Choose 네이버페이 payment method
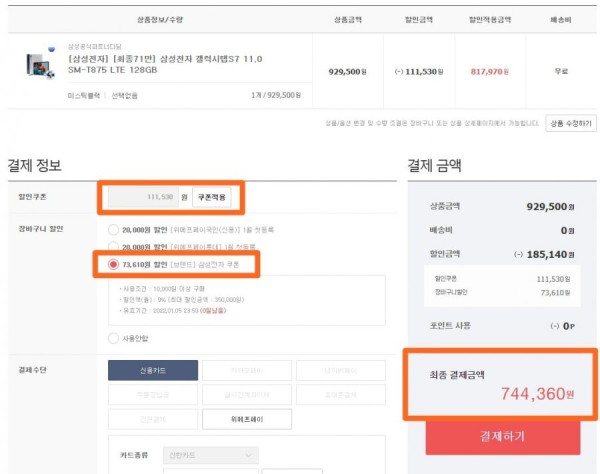Viewport: 600px width, 474px height. pyautogui.click(x=341, y=370)
